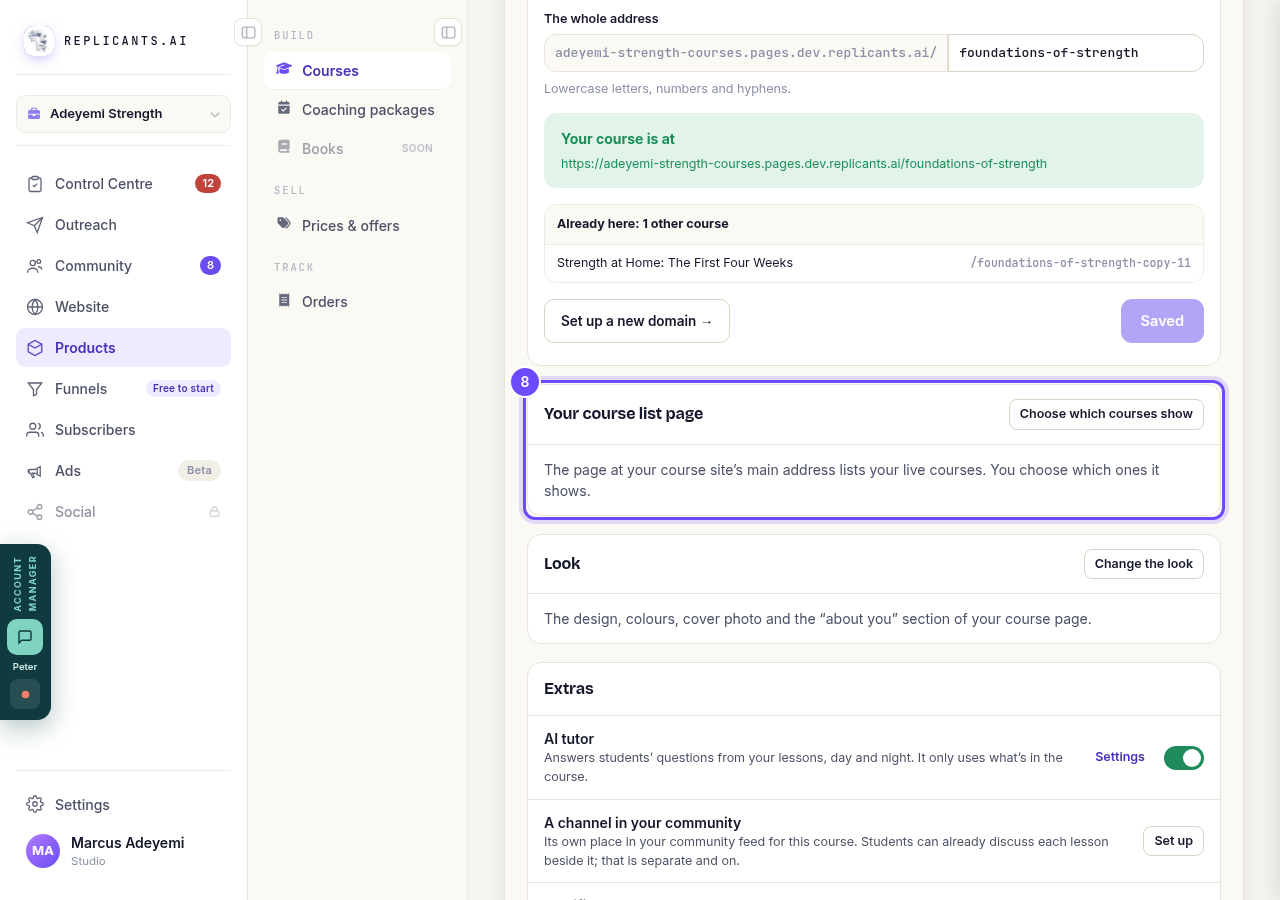Open Prices & offers submenu item

click(x=357, y=226)
